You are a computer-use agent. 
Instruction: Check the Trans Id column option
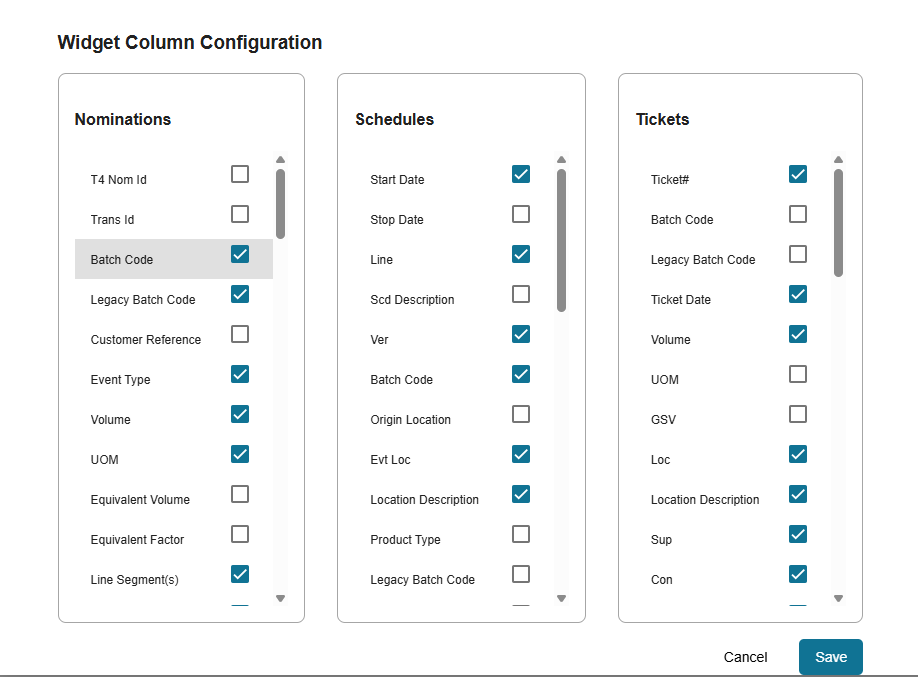click(240, 215)
